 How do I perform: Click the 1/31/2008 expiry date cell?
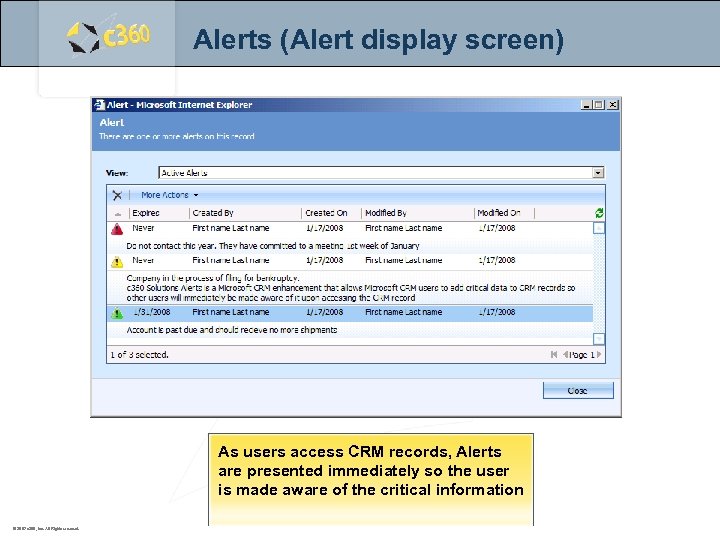coord(152,312)
